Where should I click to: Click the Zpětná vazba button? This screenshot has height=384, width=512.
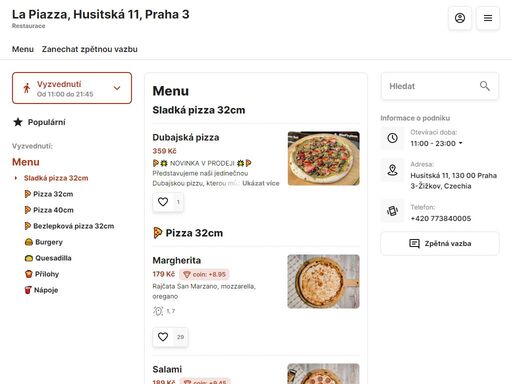[440, 243]
